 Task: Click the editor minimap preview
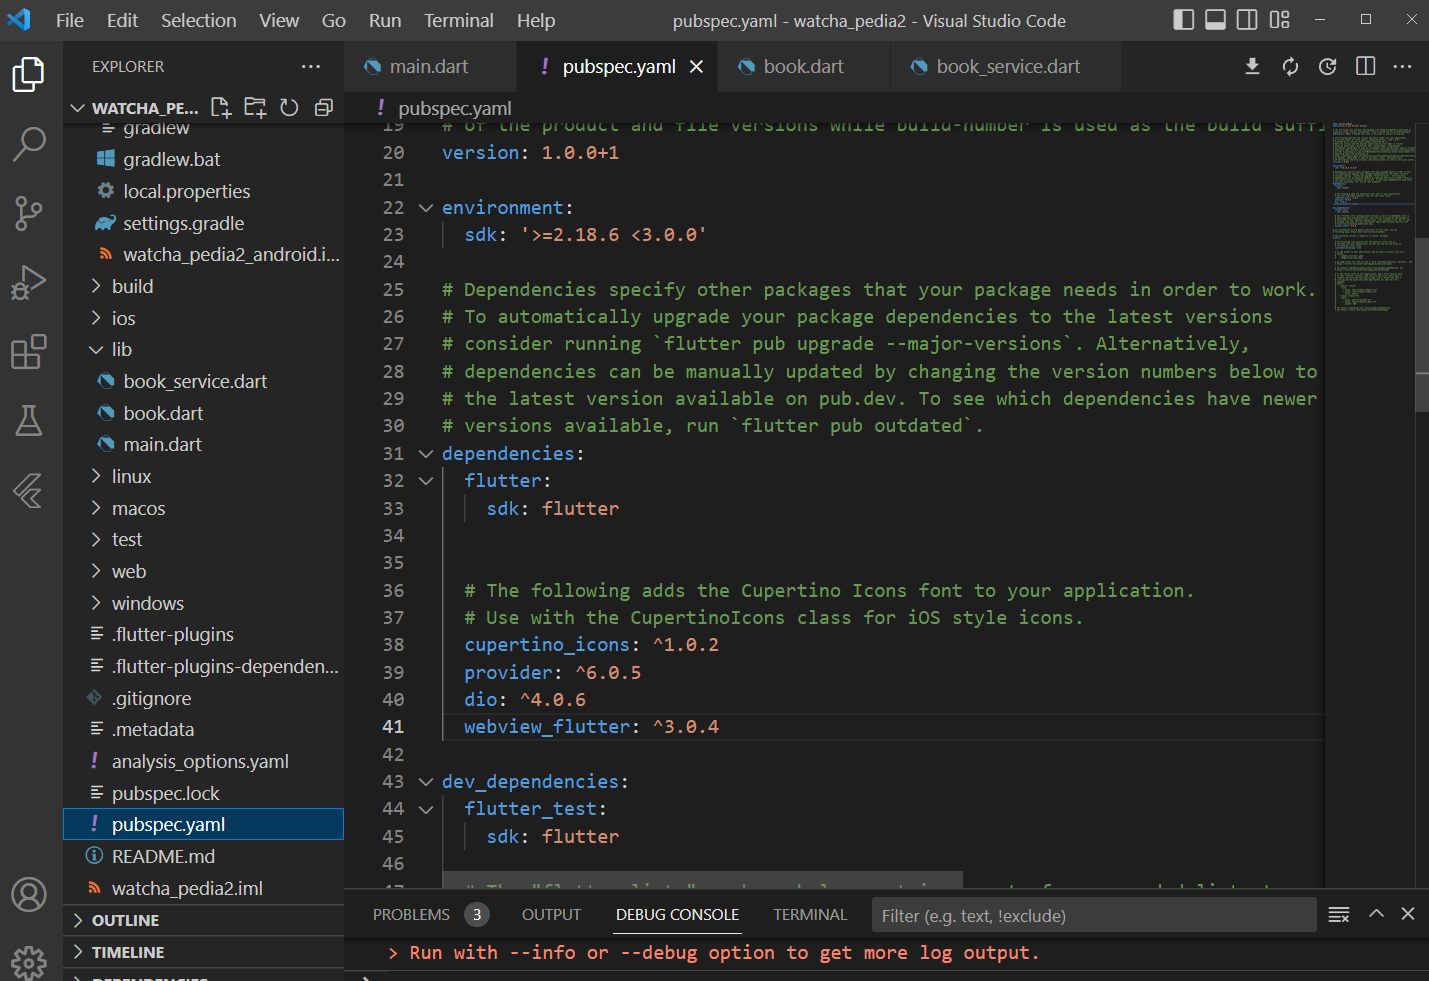(x=1372, y=218)
